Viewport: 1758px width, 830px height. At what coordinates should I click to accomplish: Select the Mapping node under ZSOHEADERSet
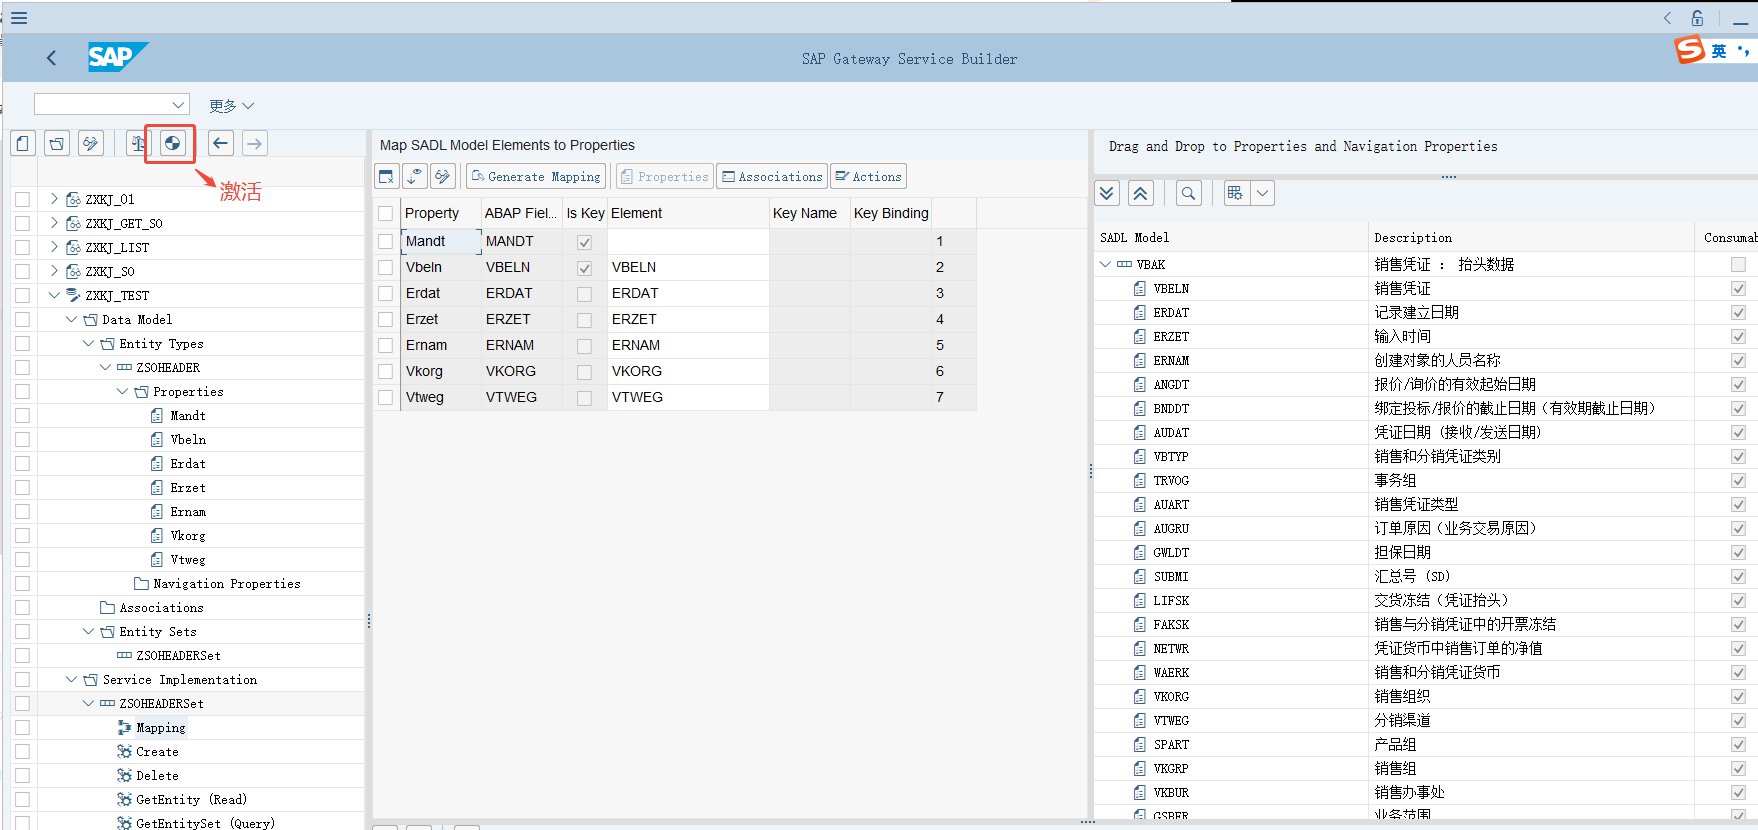tap(161, 727)
